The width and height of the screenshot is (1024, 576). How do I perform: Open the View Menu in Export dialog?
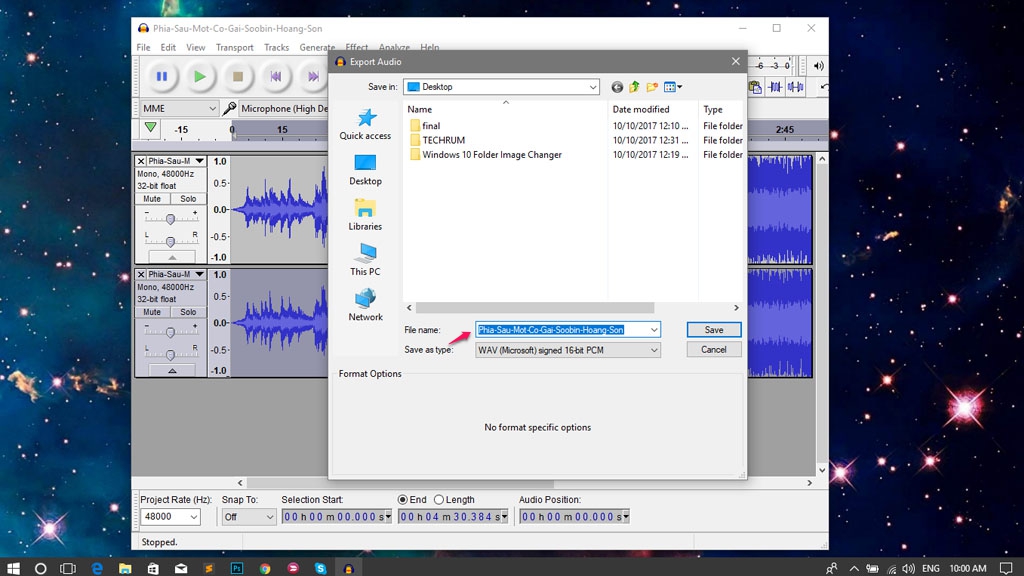pos(673,87)
